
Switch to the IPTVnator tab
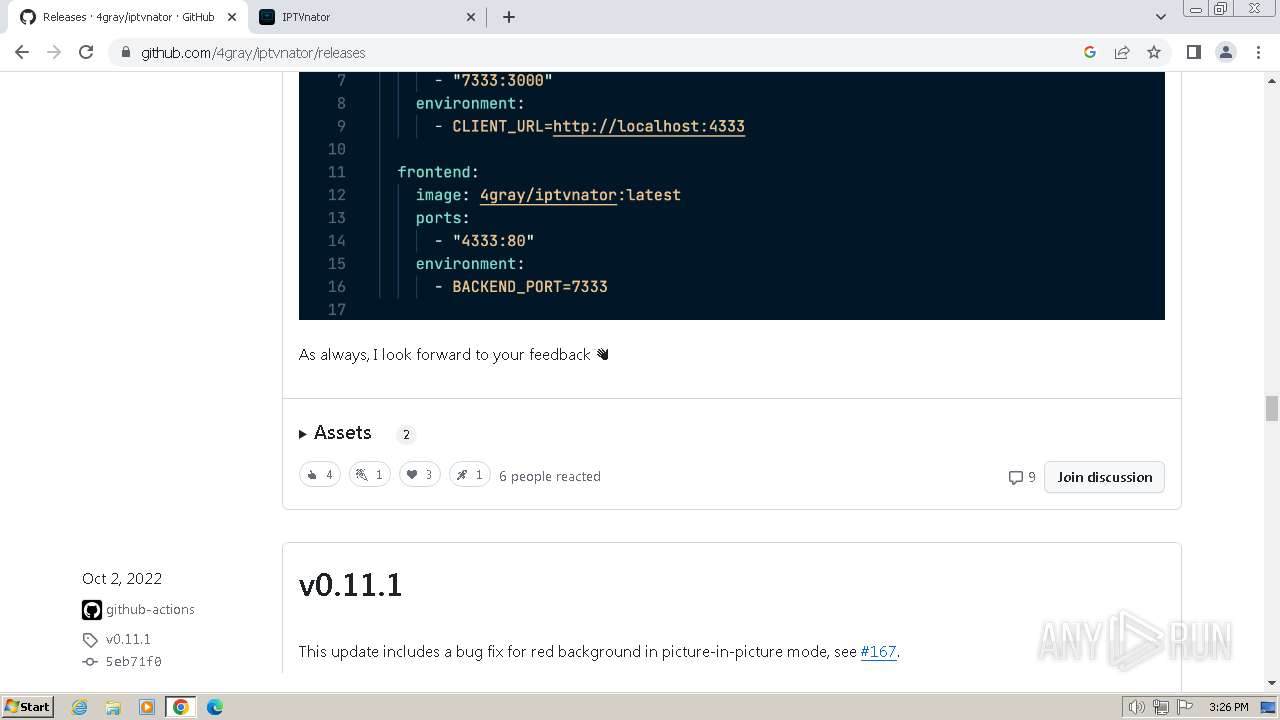(365, 17)
